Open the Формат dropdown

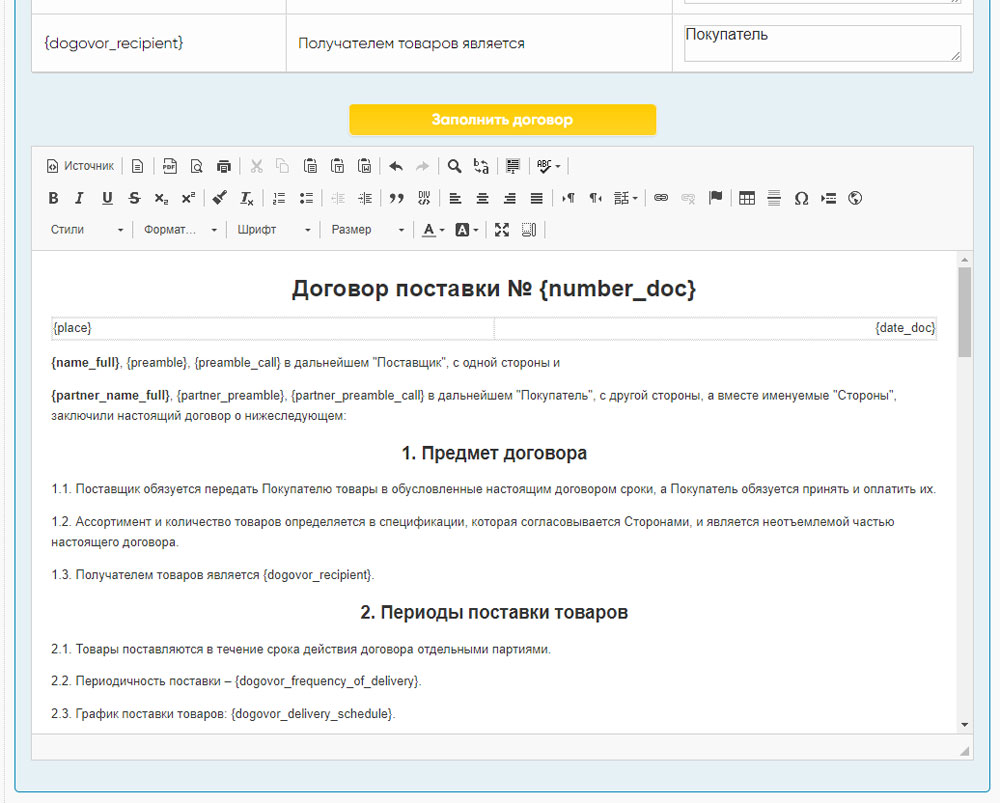(180, 230)
